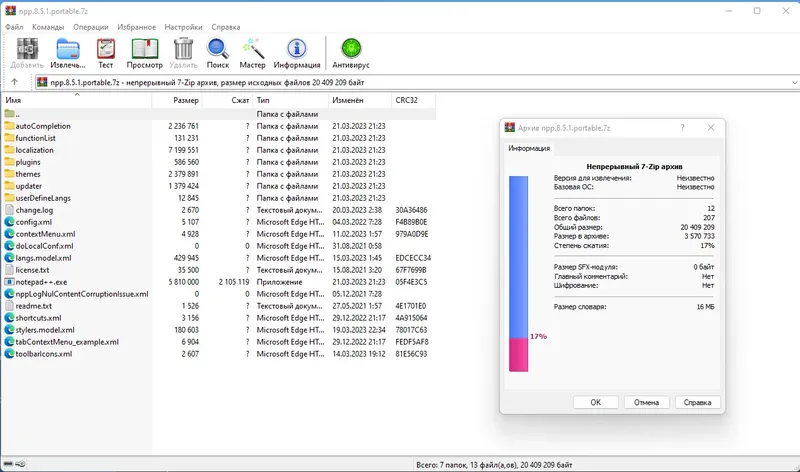
Task: Click the Информация toolbar icon
Action: tap(296, 49)
